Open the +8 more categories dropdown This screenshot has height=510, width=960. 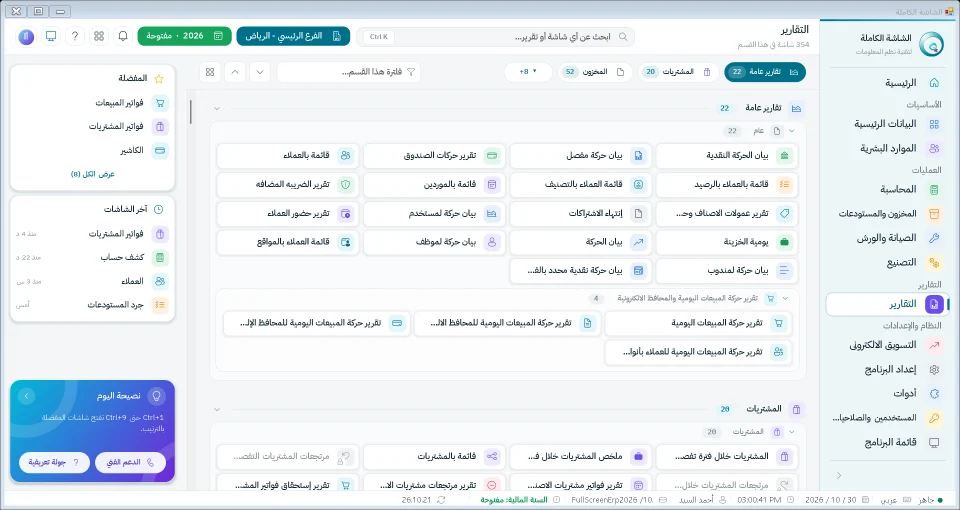pos(528,72)
